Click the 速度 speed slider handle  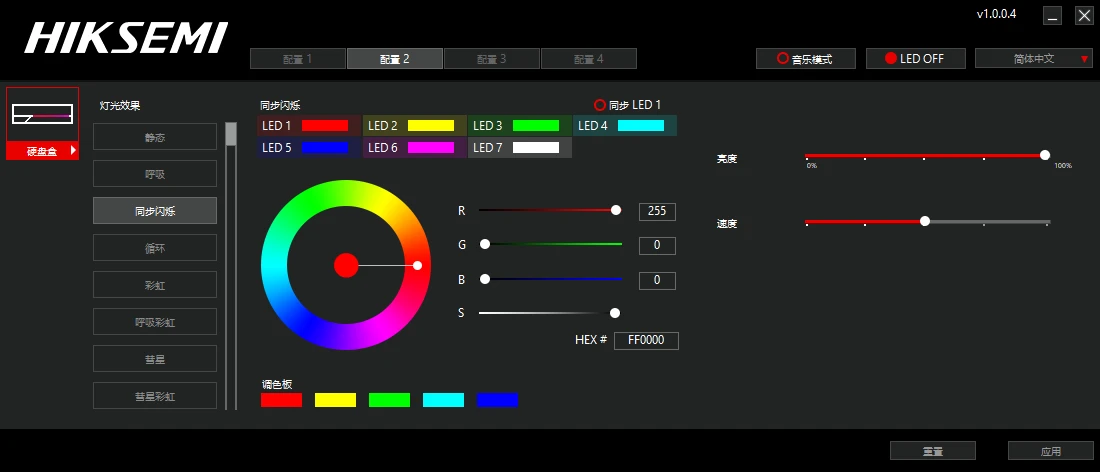[925, 221]
